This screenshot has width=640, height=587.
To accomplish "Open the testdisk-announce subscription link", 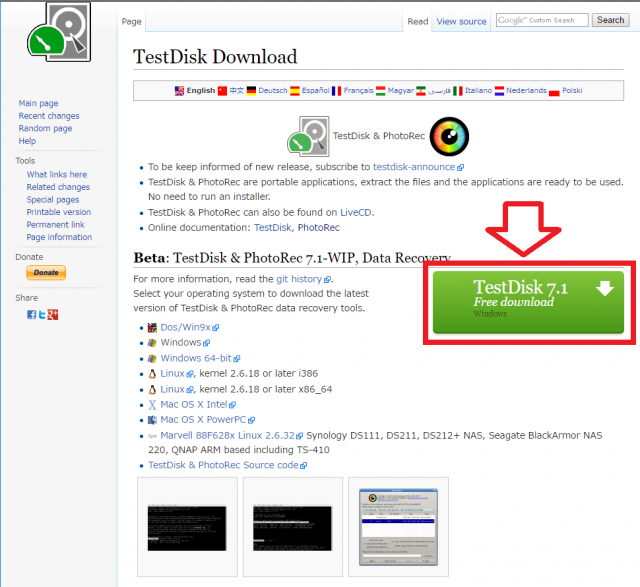I will (415, 167).
